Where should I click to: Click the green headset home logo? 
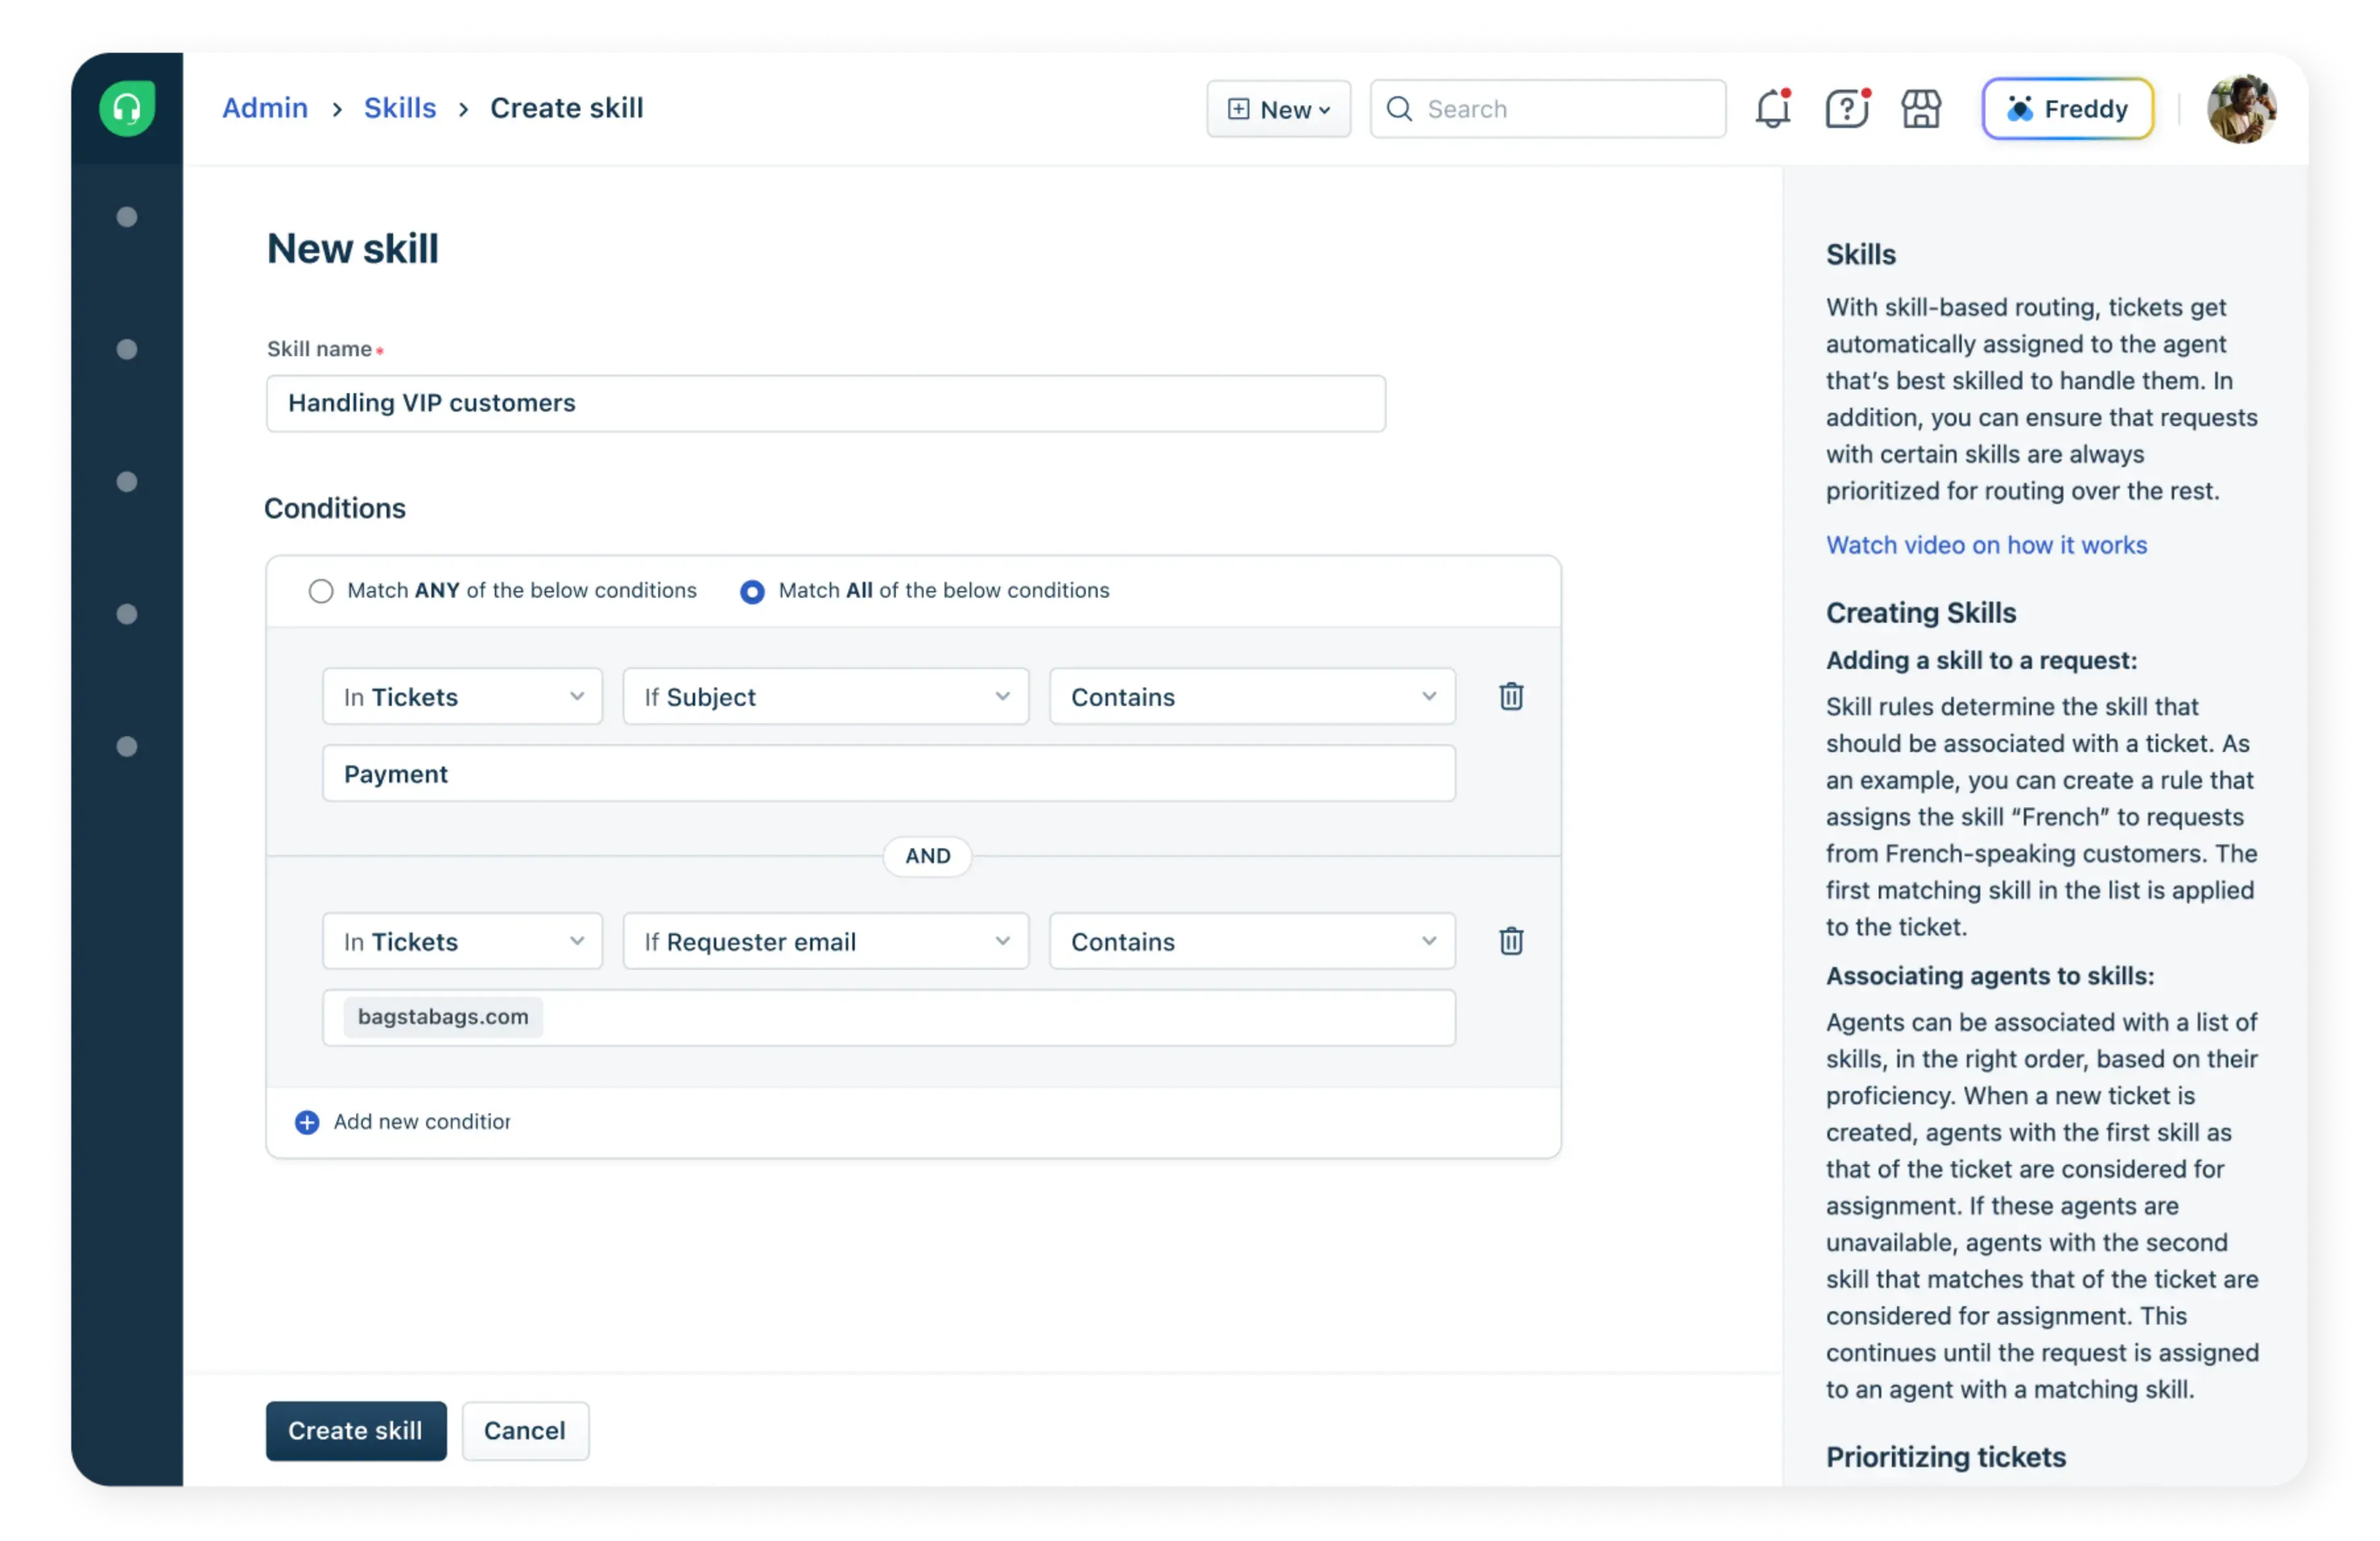(127, 108)
